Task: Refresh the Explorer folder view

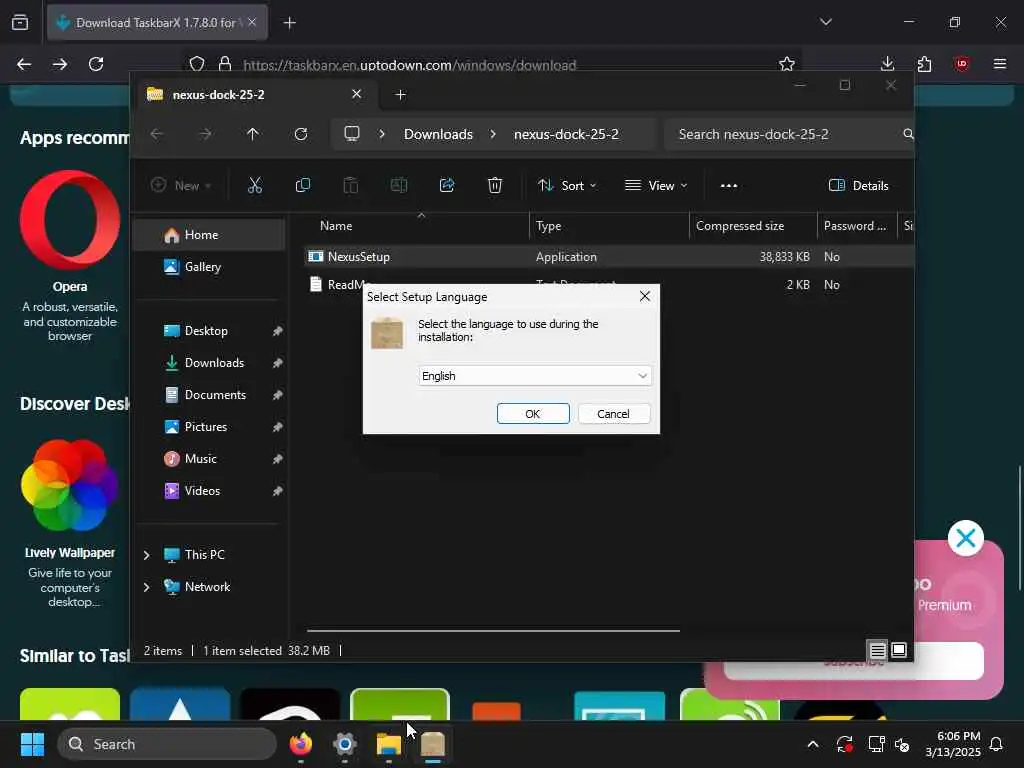Action: coord(301,134)
